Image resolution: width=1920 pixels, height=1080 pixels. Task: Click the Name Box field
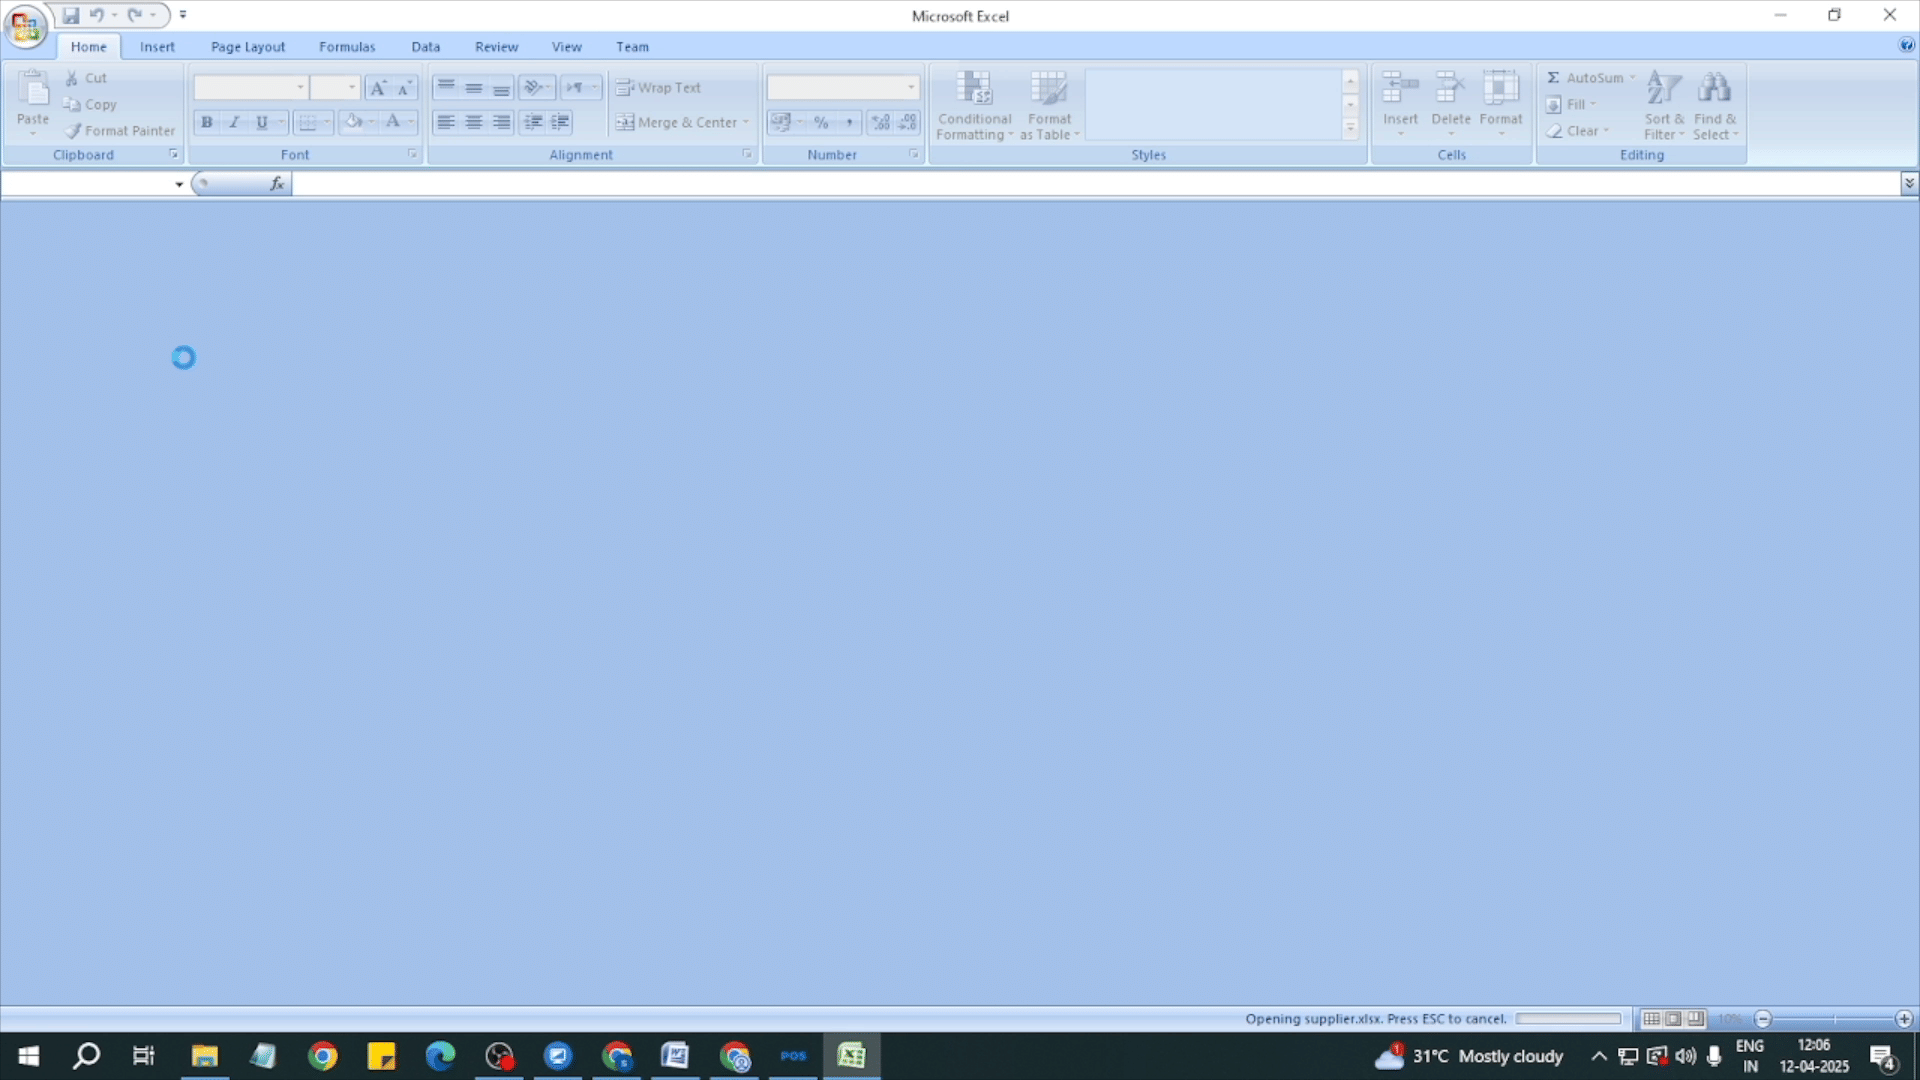pos(87,184)
